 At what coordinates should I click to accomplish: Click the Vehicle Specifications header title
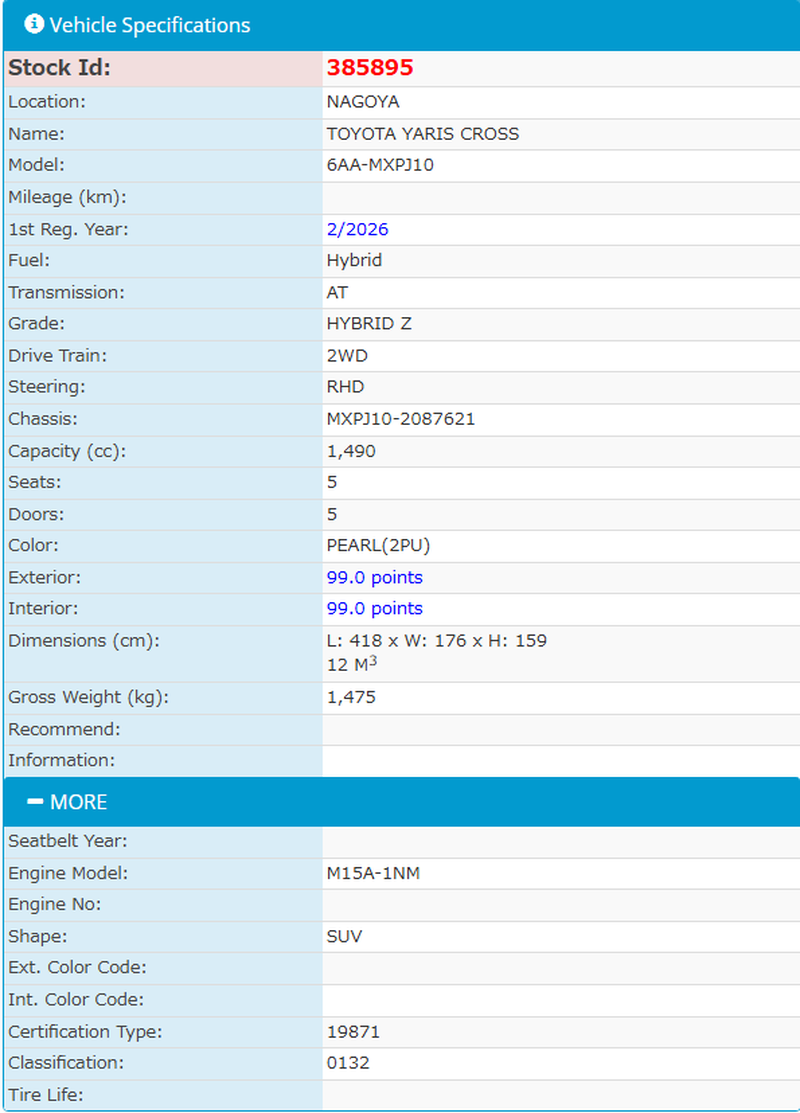coord(150,25)
